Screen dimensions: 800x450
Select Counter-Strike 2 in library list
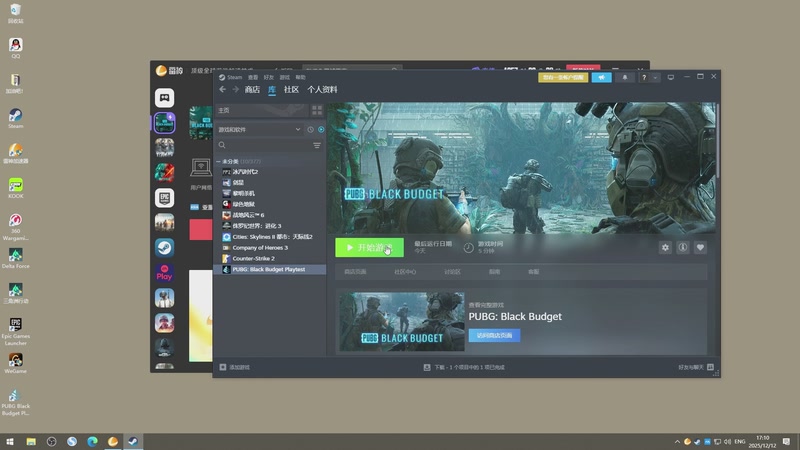click(x=270, y=259)
